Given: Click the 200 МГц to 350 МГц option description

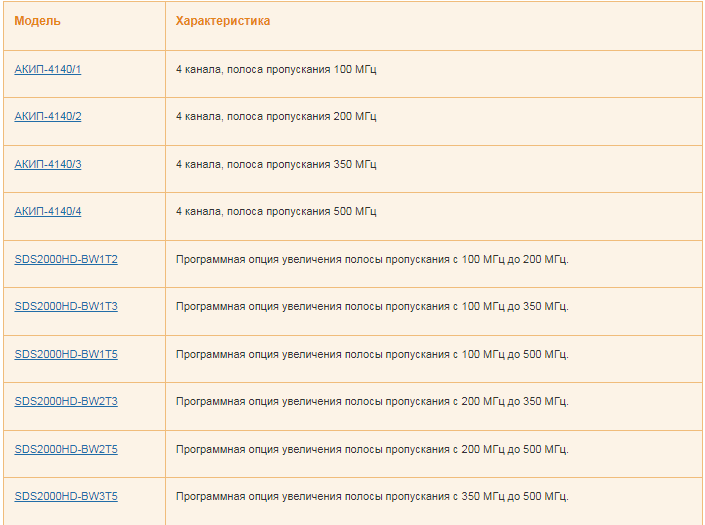Looking at the screenshot, I should [372, 402].
